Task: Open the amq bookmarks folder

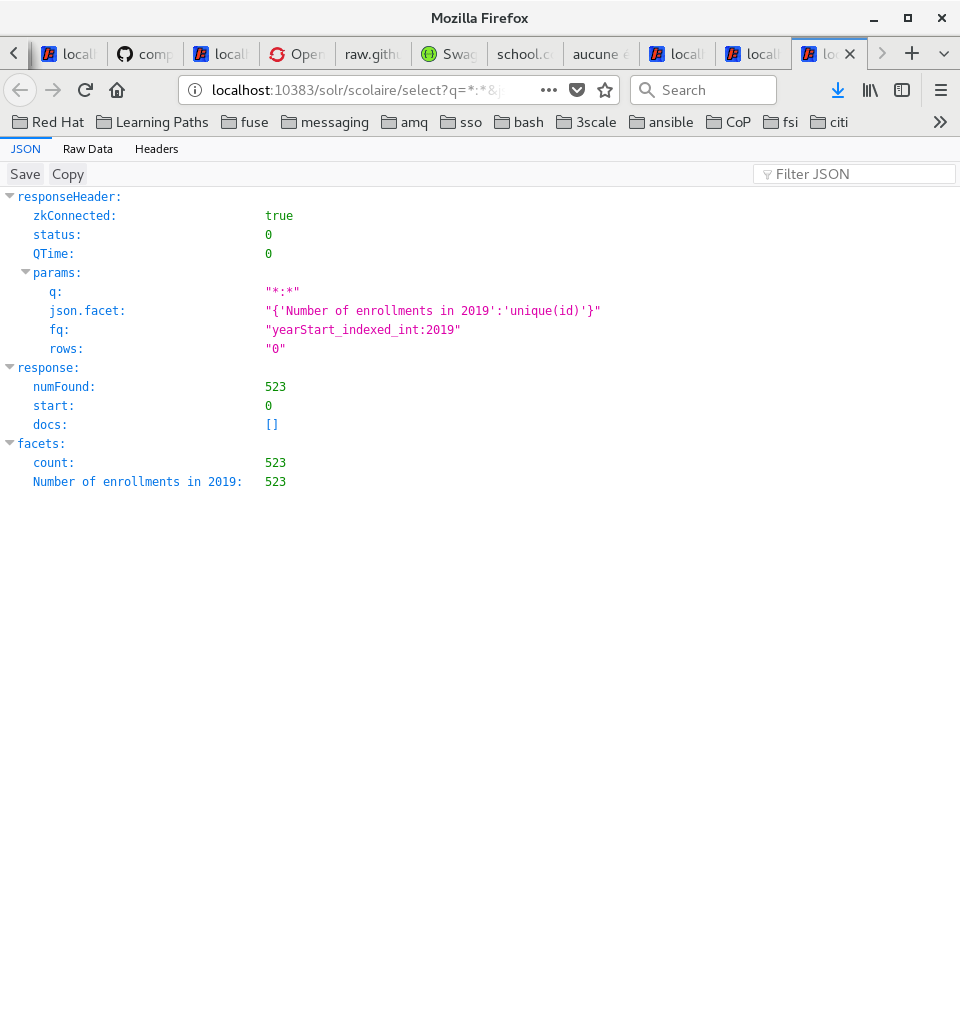Action: (404, 122)
